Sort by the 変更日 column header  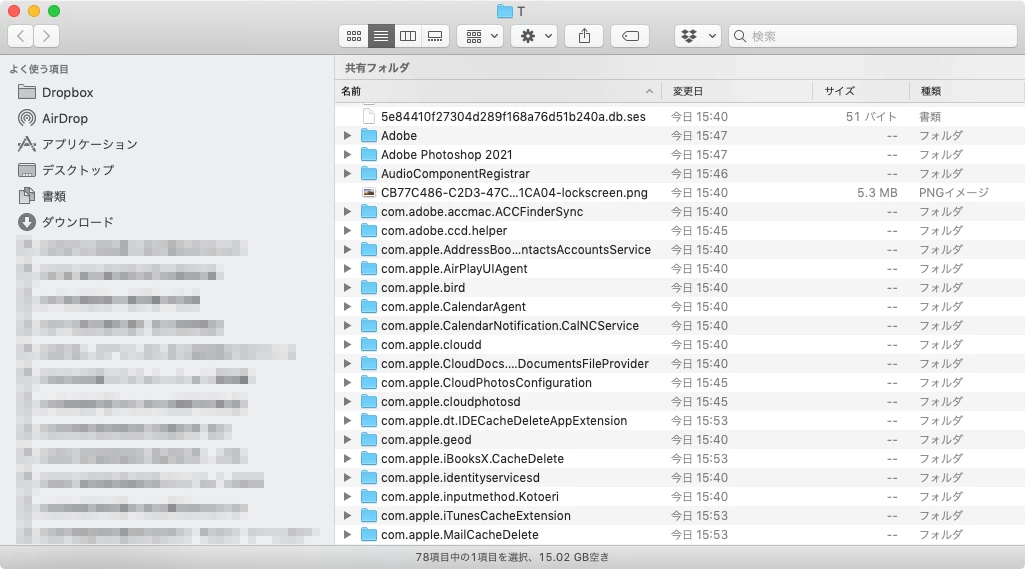[x=737, y=91]
